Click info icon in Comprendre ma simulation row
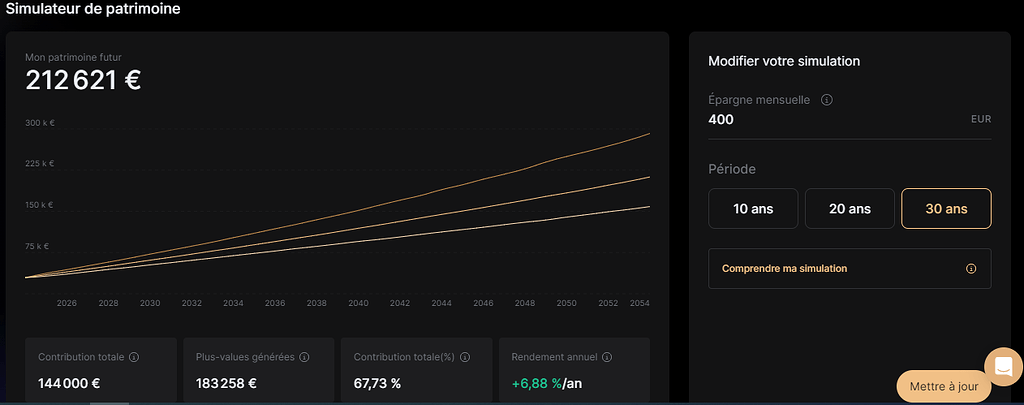 [x=971, y=269]
